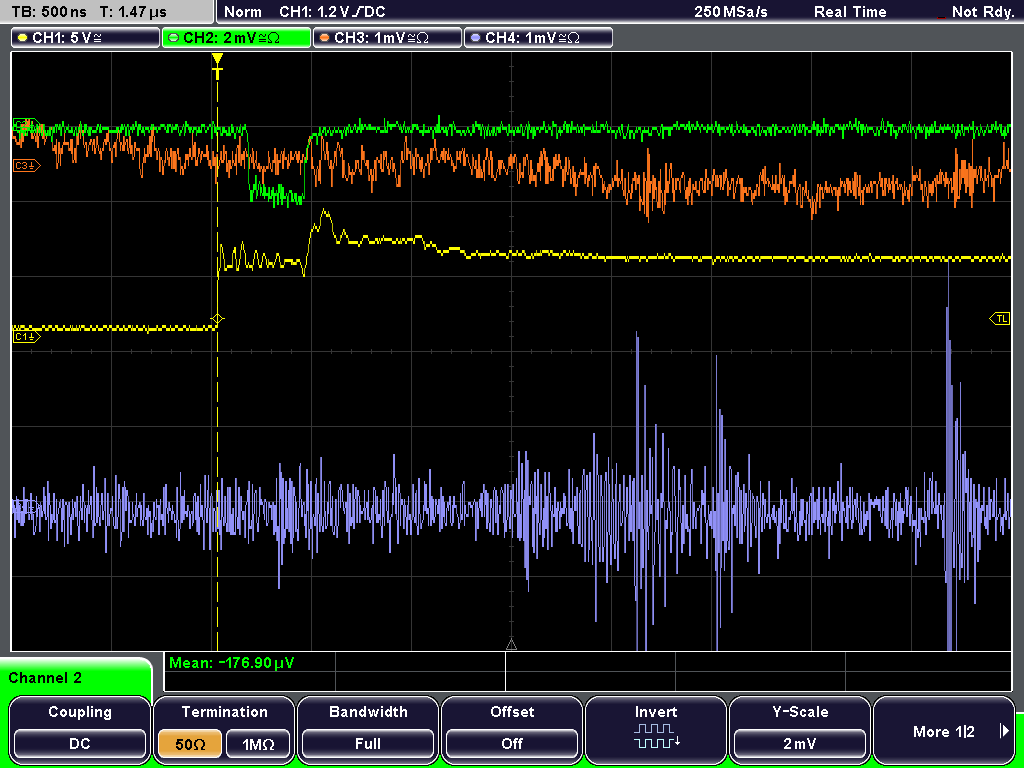Click the TL trigger level marker
The width and height of the screenshot is (1024, 768).
1000,319
